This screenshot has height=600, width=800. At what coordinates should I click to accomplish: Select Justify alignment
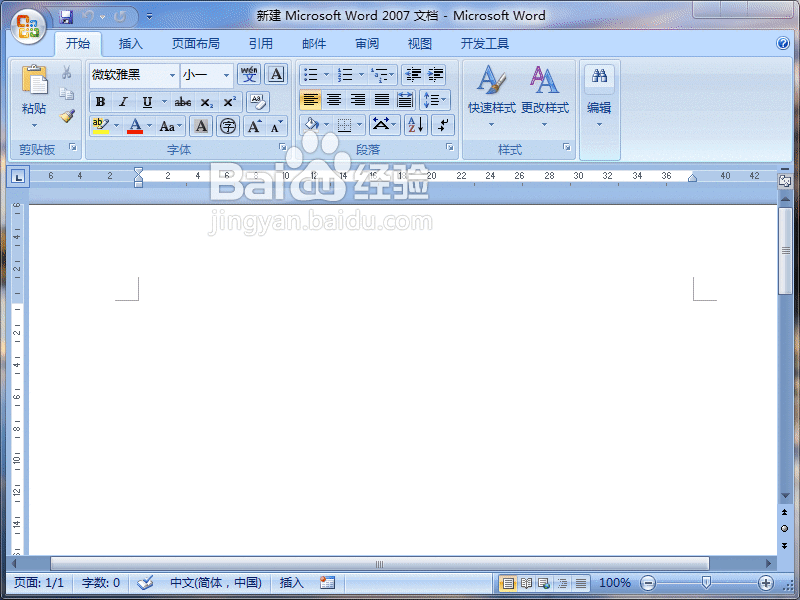click(x=382, y=99)
